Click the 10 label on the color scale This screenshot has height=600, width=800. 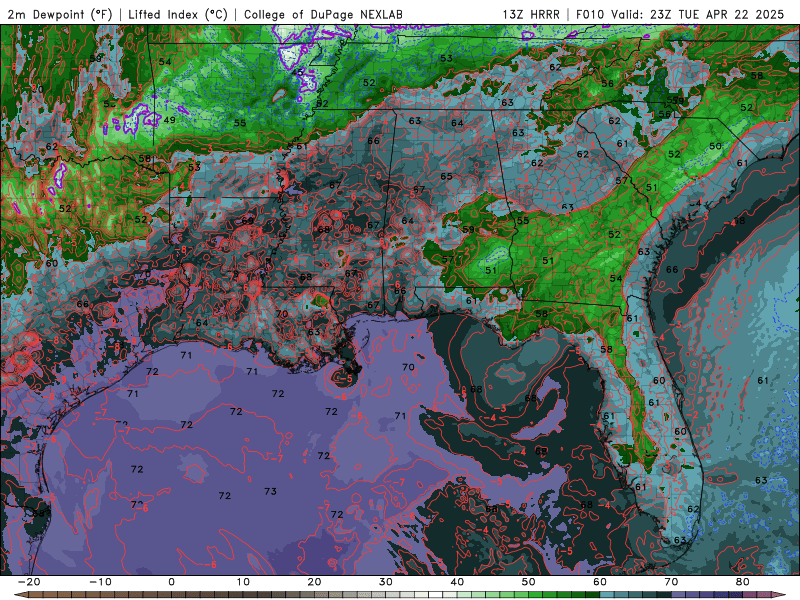pos(243,582)
